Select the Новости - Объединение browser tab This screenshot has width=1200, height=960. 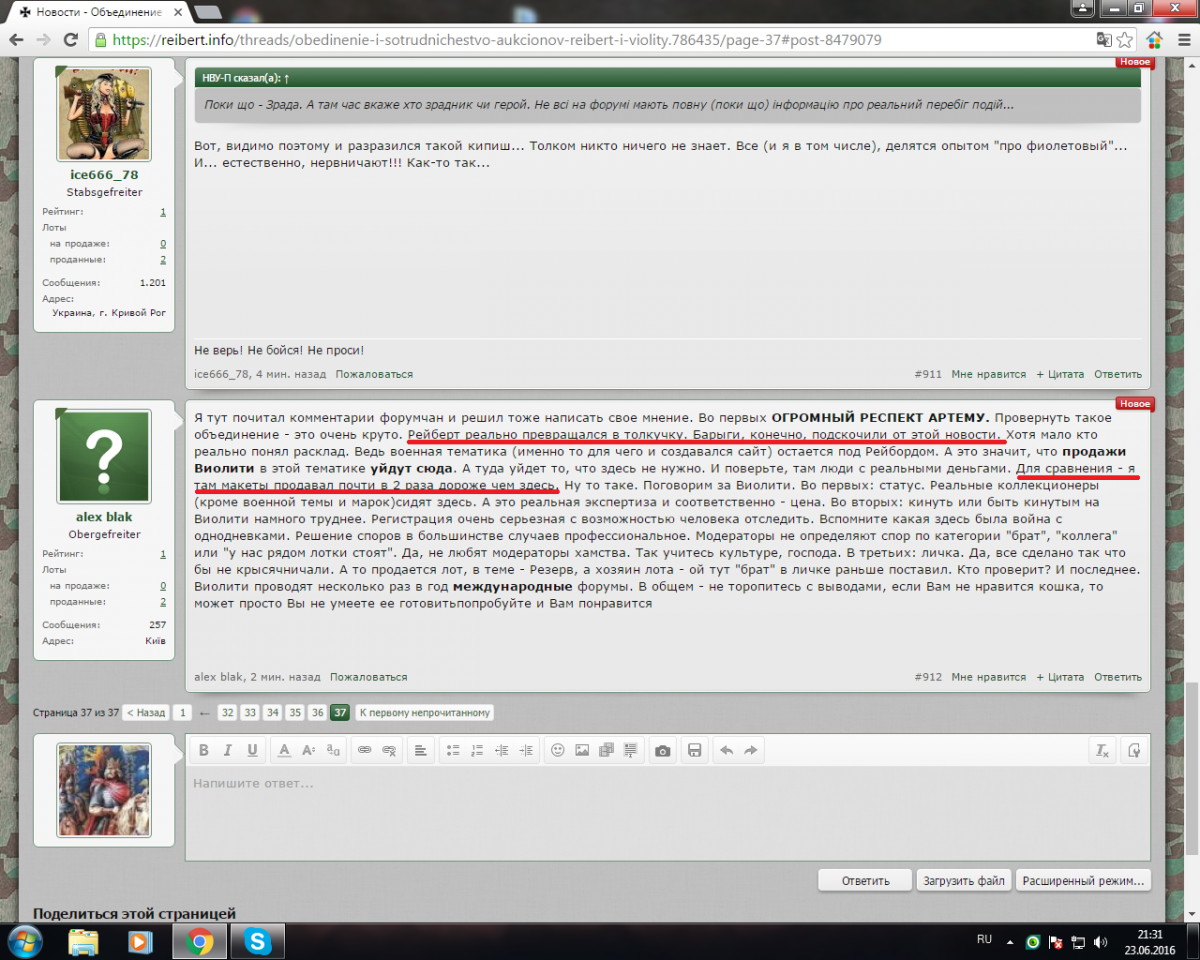(x=98, y=12)
